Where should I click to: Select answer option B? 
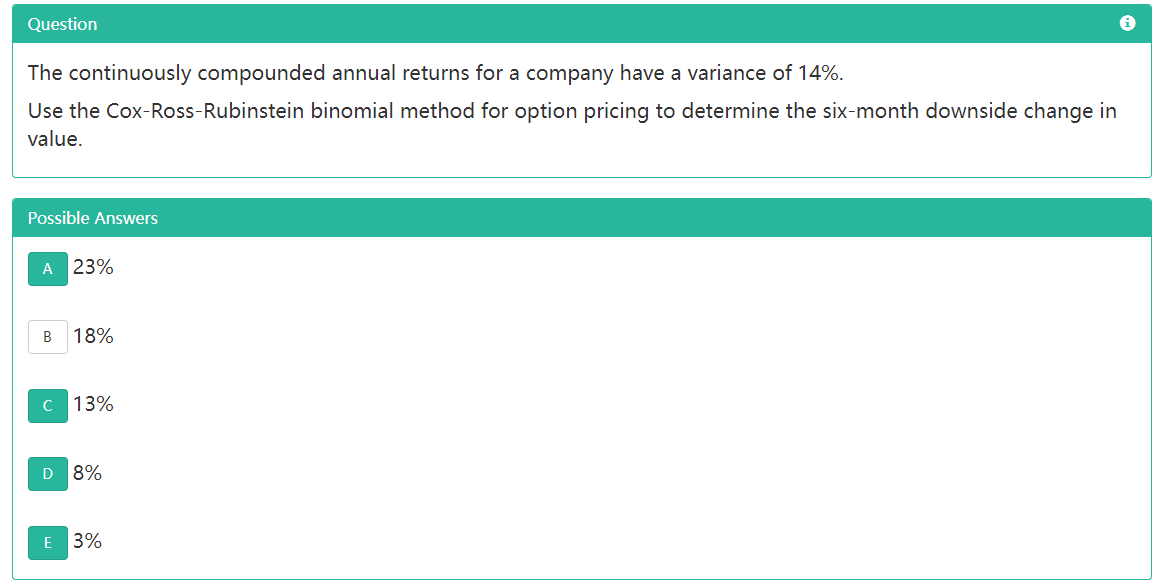pos(47,337)
